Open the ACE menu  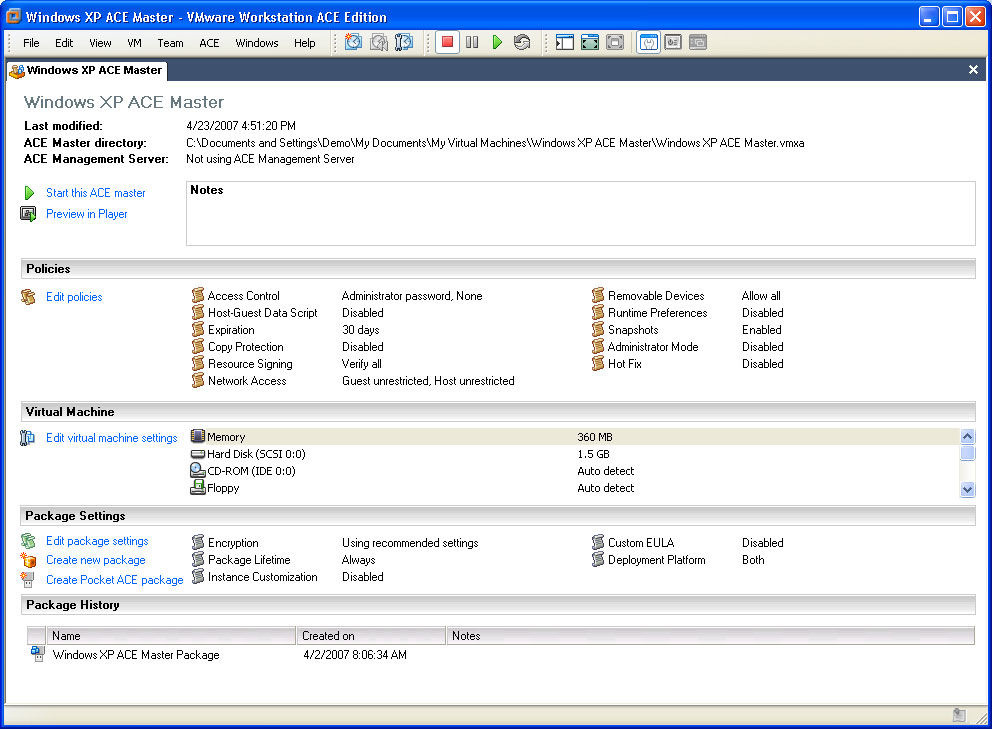pyautogui.click(x=209, y=43)
